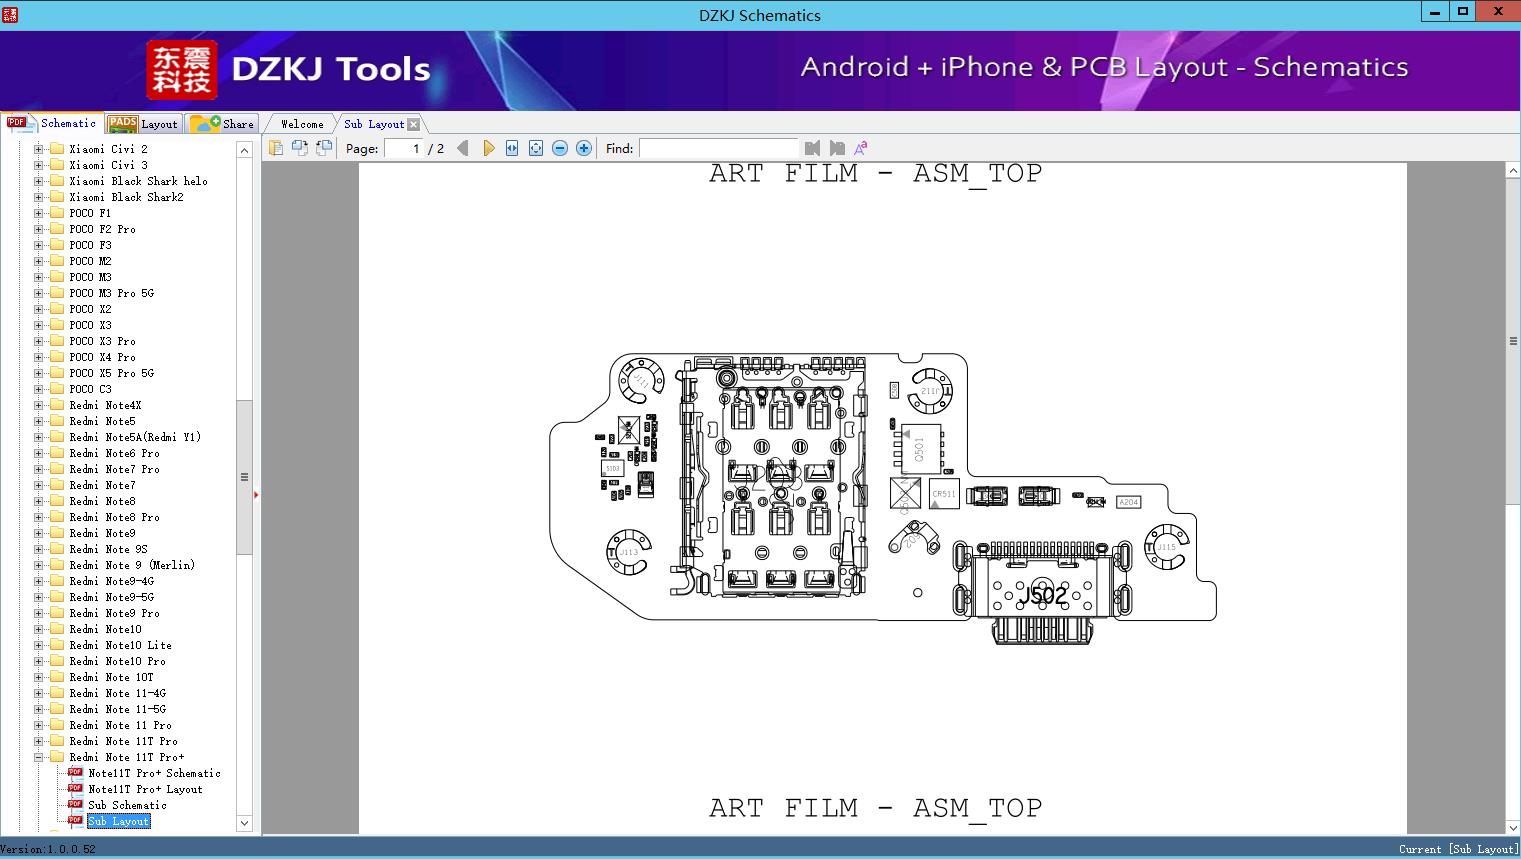Image resolution: width=1521 pixels, height=859 pixels.
Task: Find next match icon
Action: (x=837, y=148)
